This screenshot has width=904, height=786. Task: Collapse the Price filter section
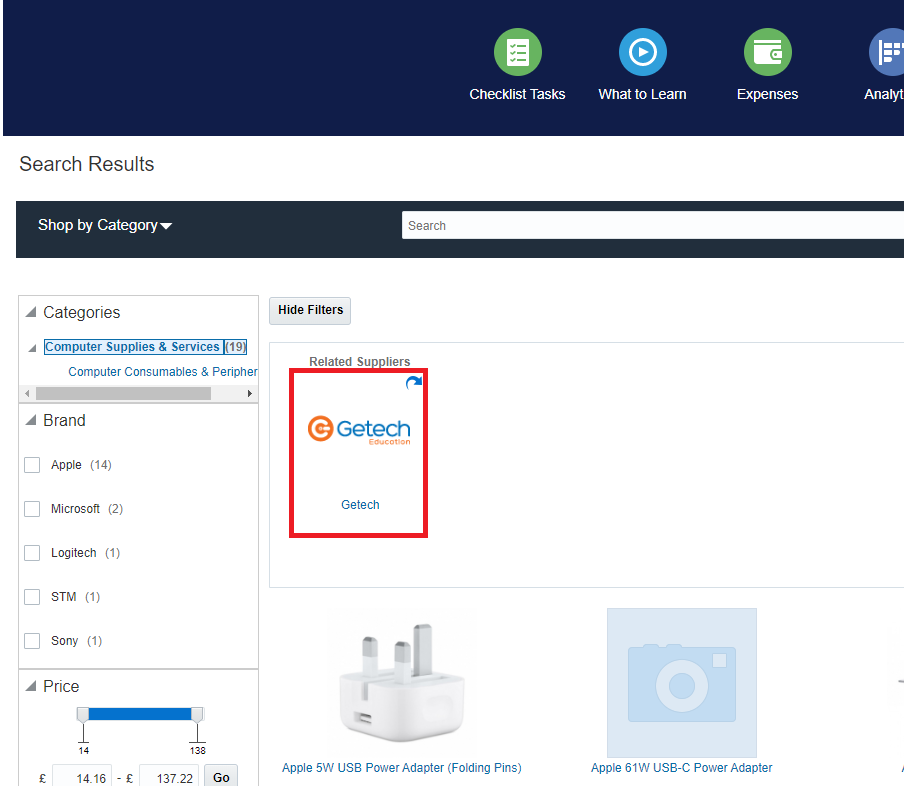(31, 686)
